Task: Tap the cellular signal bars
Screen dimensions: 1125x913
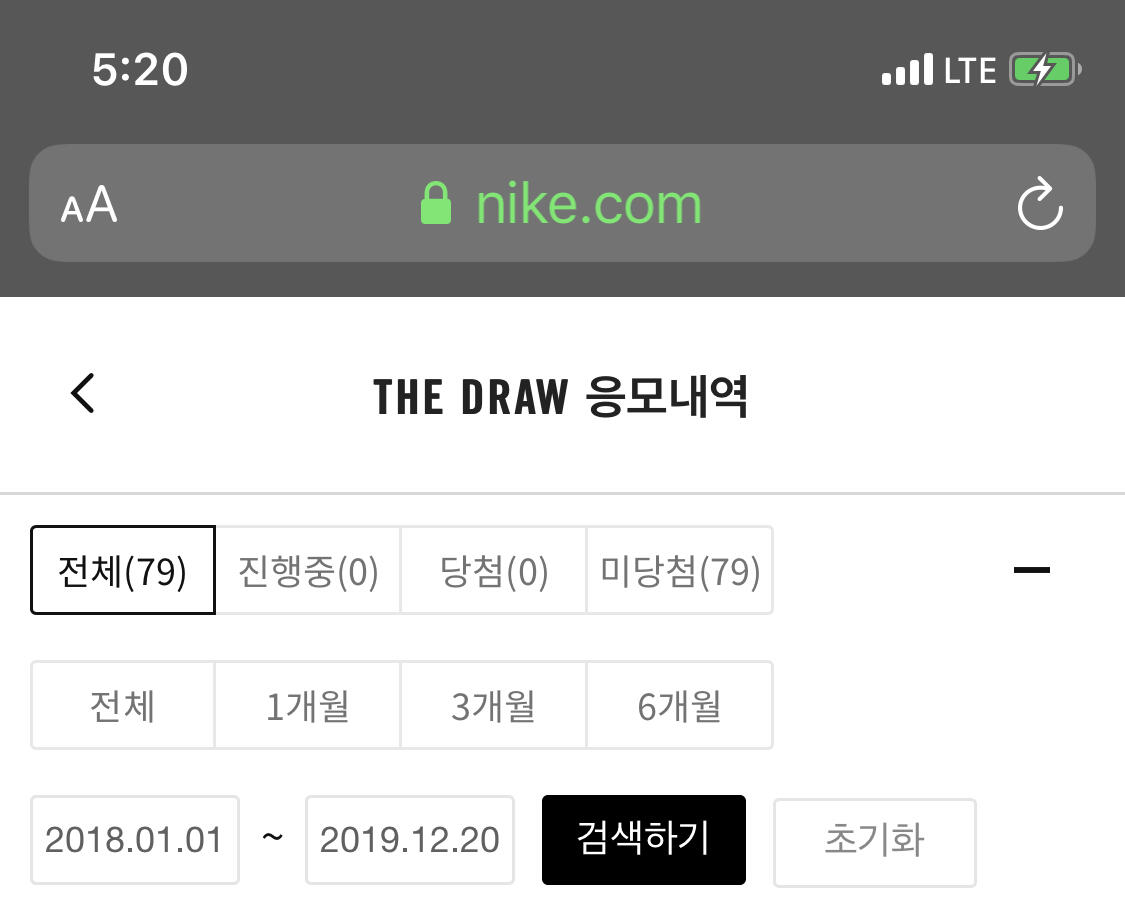Action: 907,70
